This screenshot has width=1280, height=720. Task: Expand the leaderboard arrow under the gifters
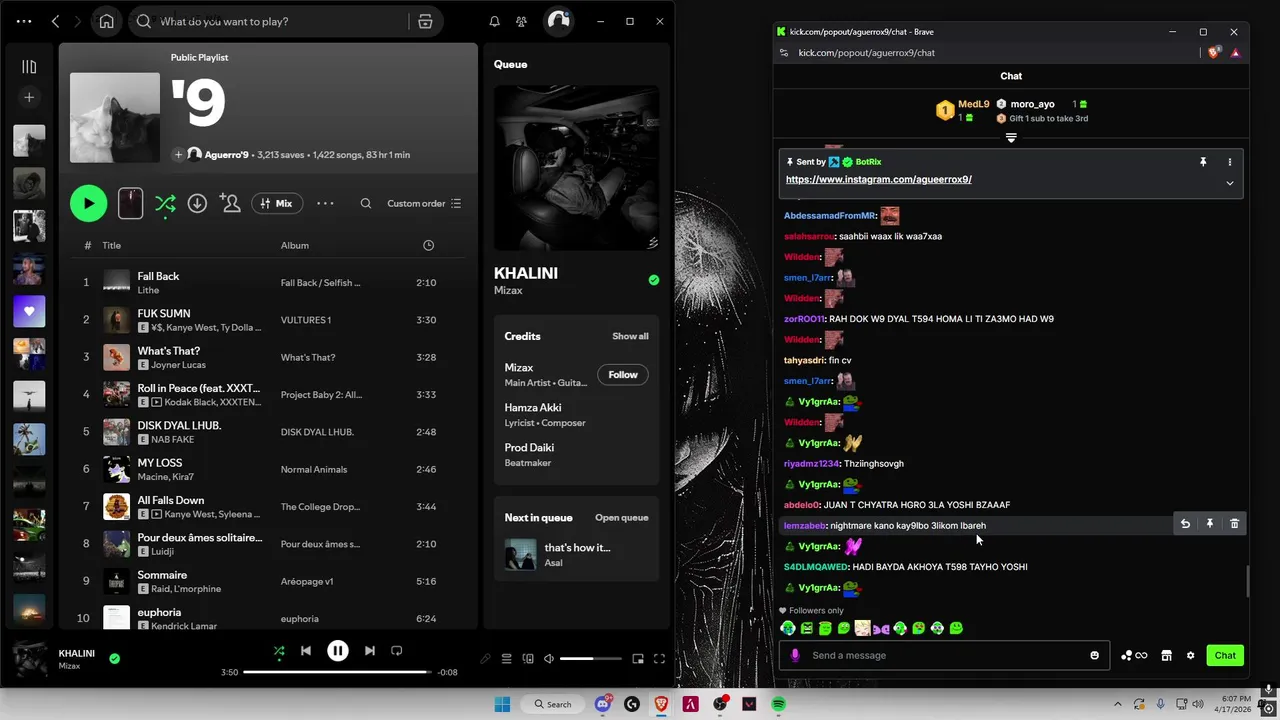click(1011, 138)
